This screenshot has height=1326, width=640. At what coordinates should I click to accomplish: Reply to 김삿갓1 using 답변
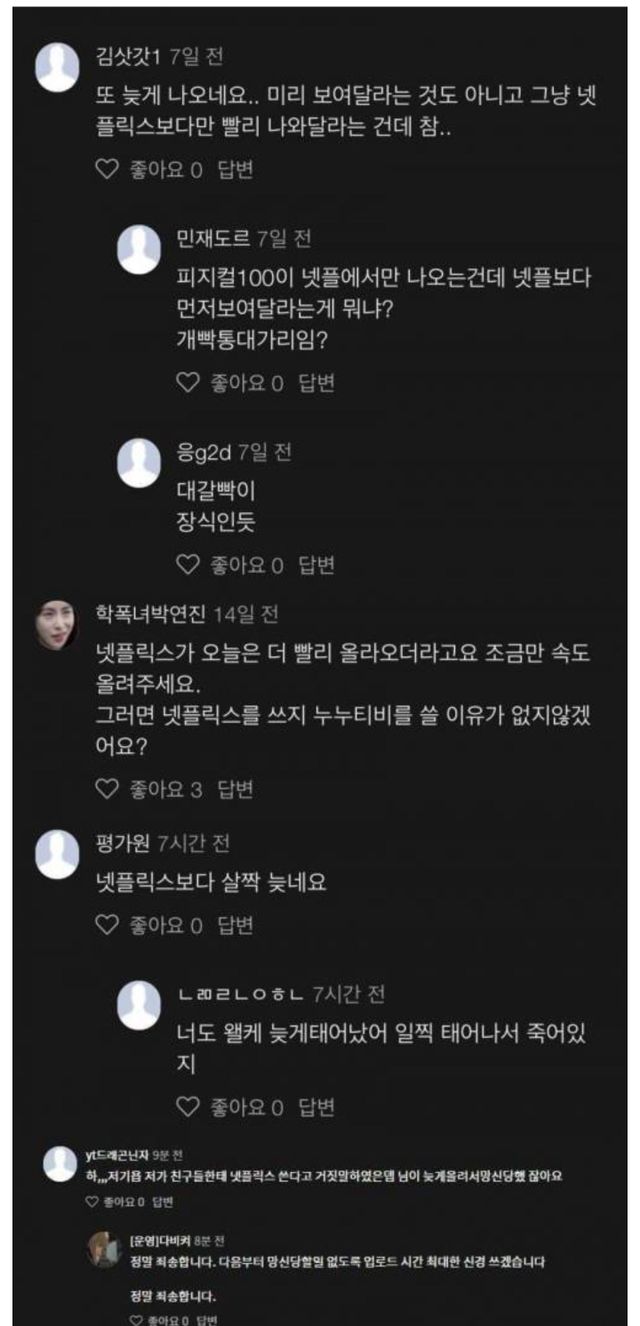click(x=235, y=170)
